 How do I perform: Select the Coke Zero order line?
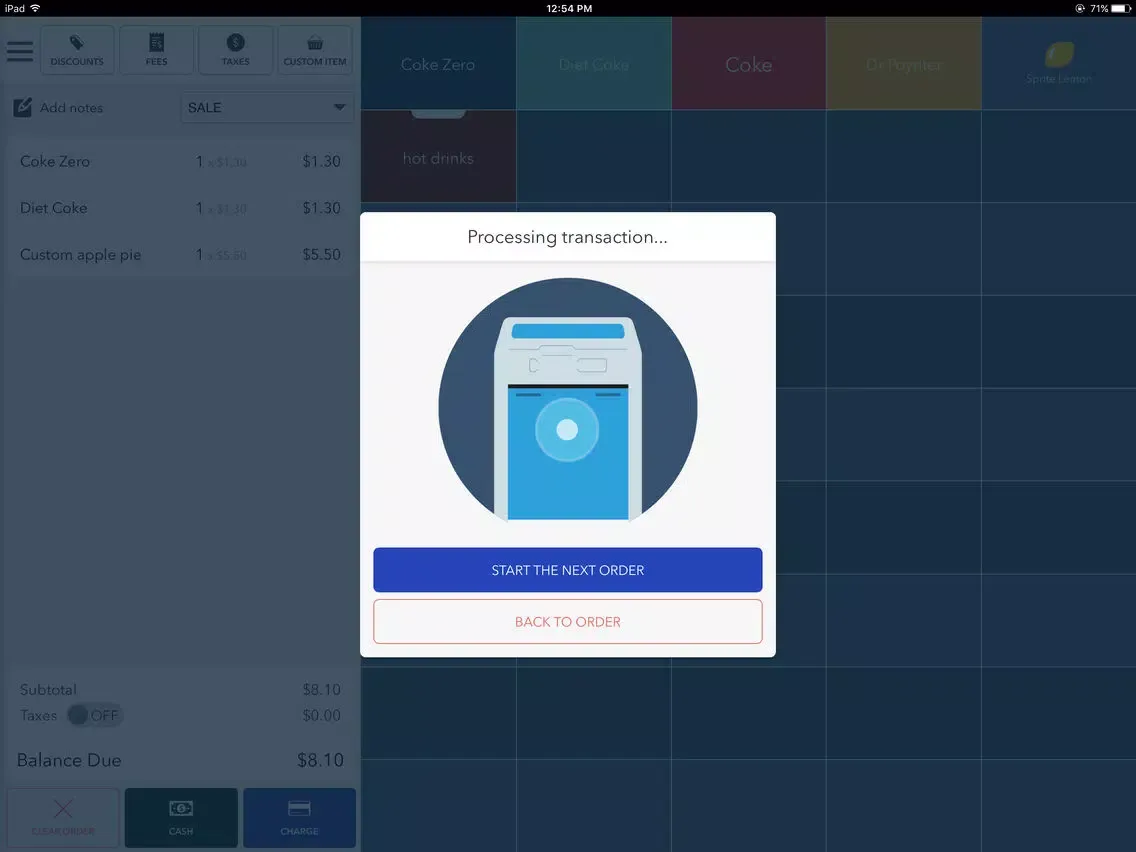tap(180, 162)
